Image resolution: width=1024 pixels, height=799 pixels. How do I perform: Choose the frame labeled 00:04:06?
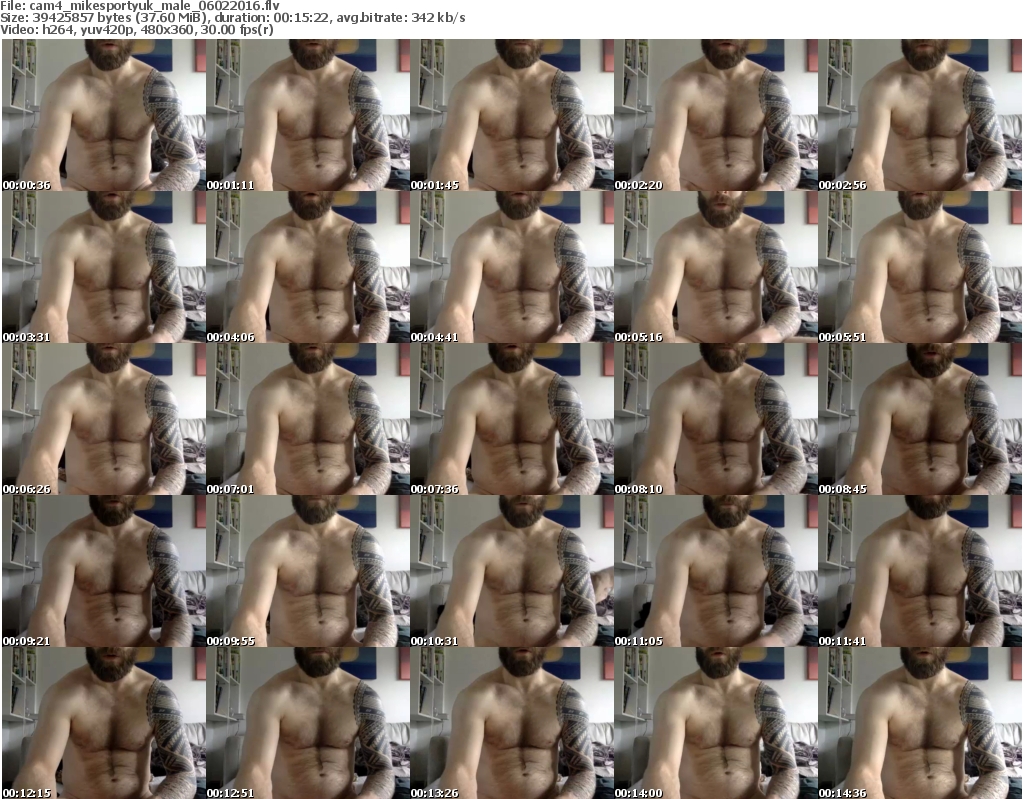(308, 267)
